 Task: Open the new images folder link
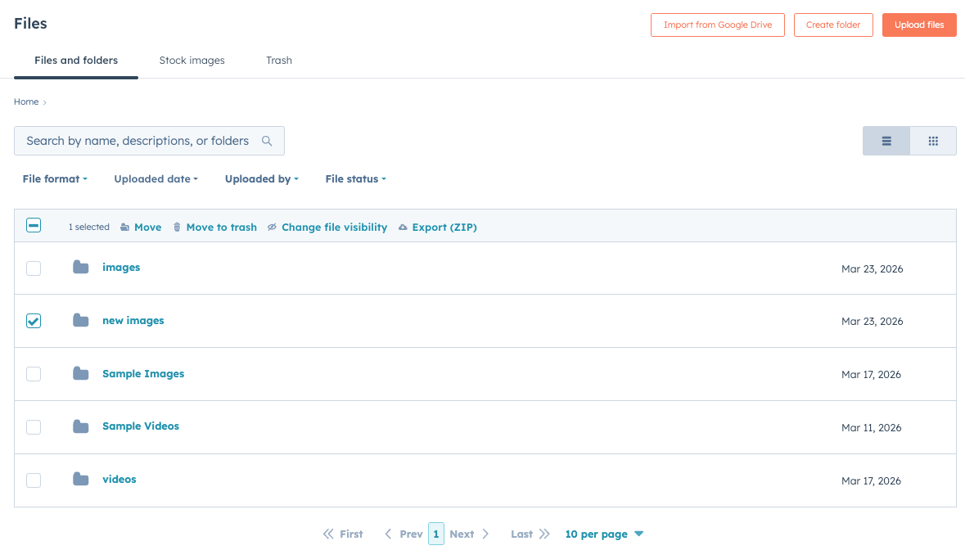133,321
